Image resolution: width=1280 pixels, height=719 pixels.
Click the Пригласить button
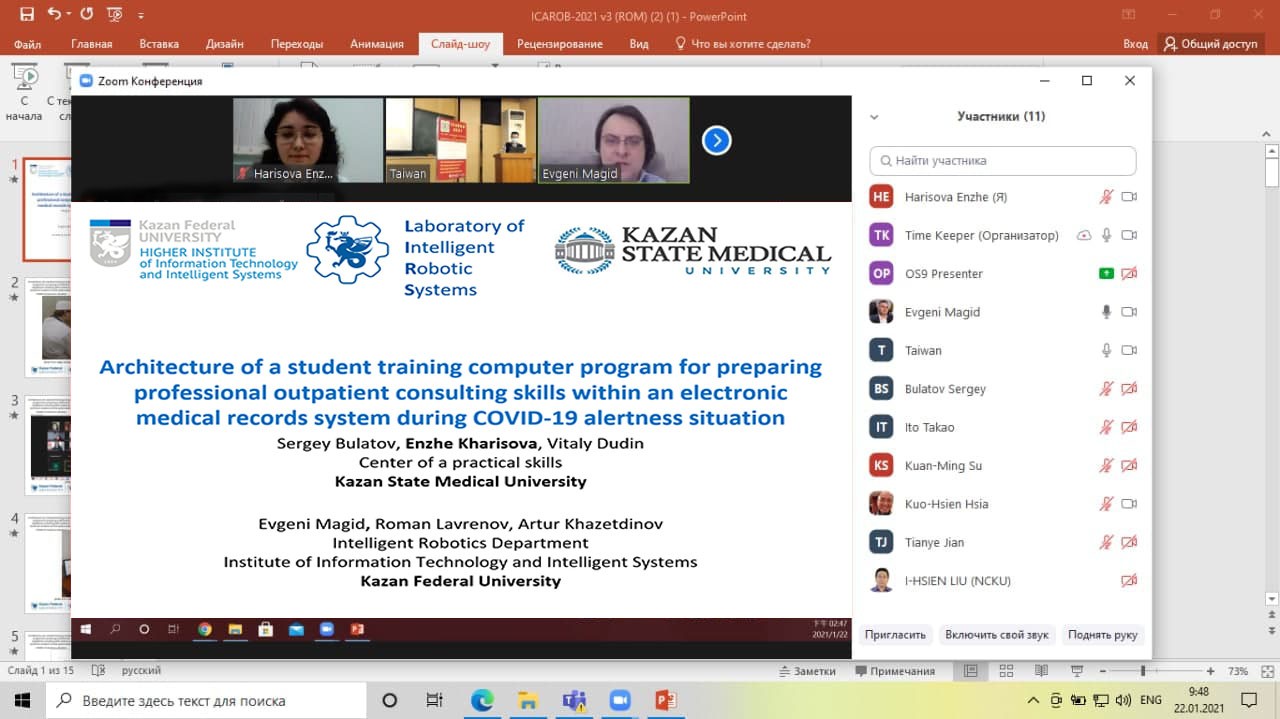coord(895,635)
